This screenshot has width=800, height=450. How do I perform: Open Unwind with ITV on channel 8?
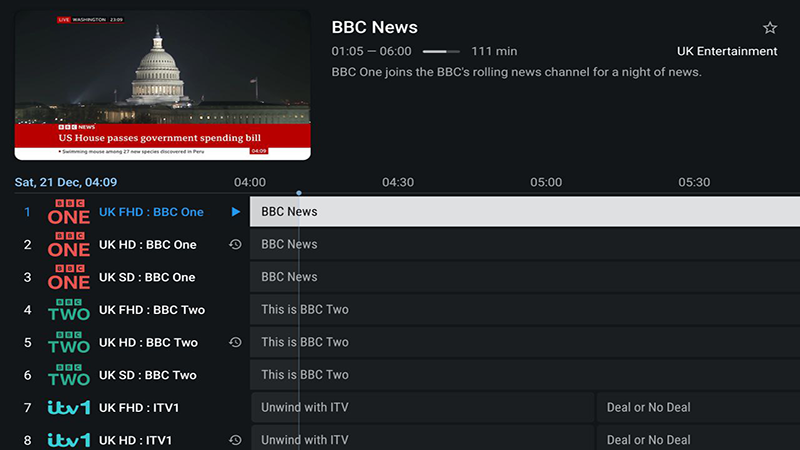[x=420, y=440]
